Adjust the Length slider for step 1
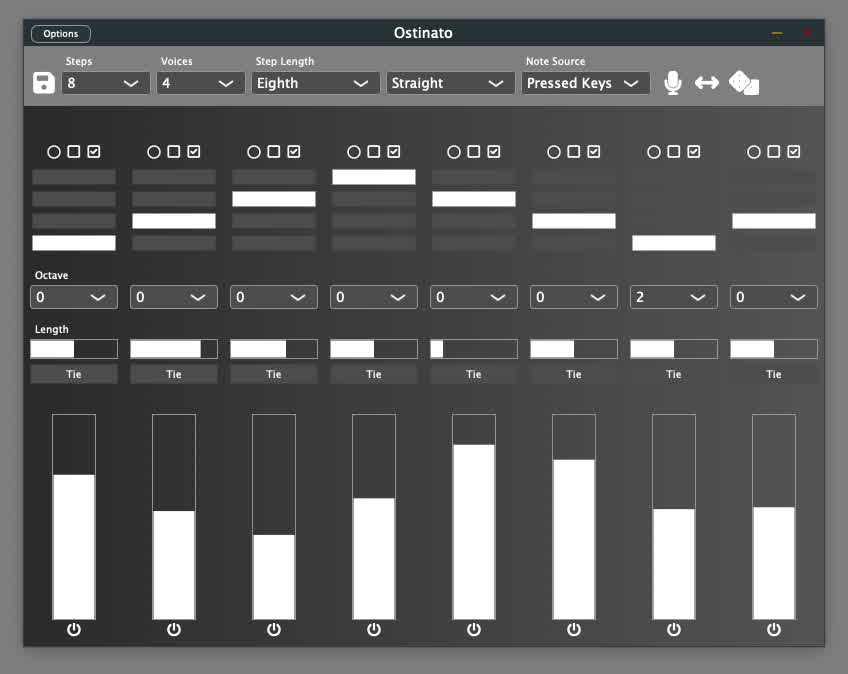The image size is (848, 674). tap(74, 349)
